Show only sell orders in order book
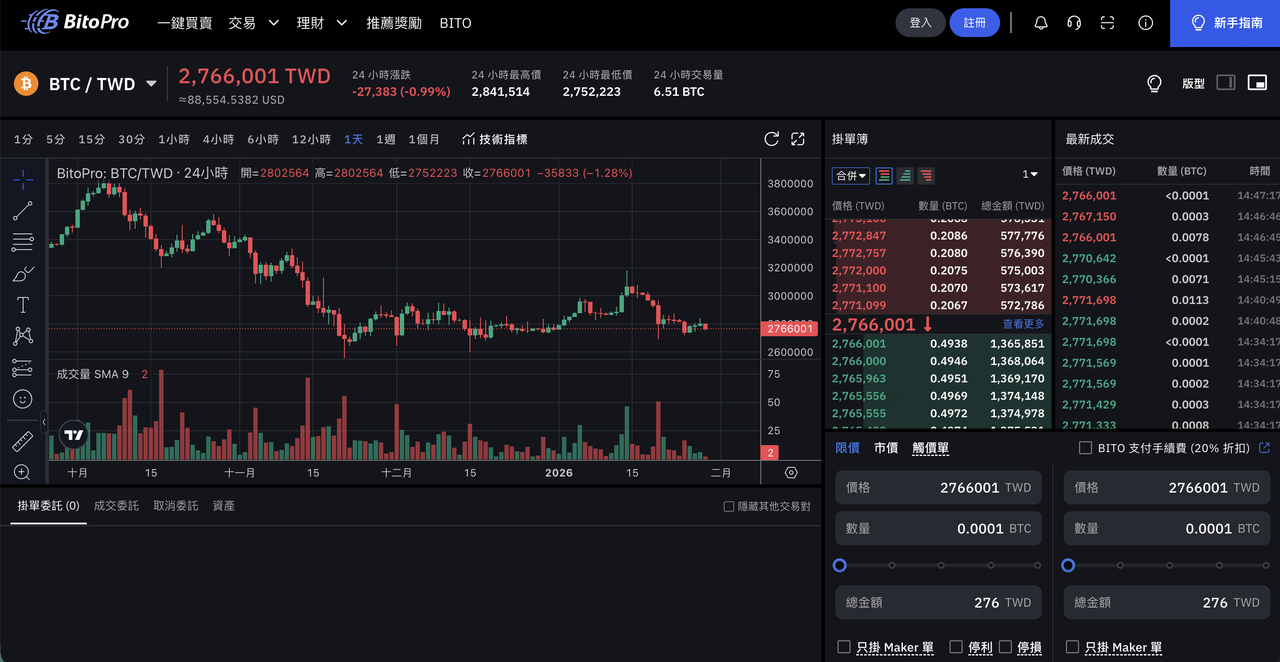 [926, 175]
